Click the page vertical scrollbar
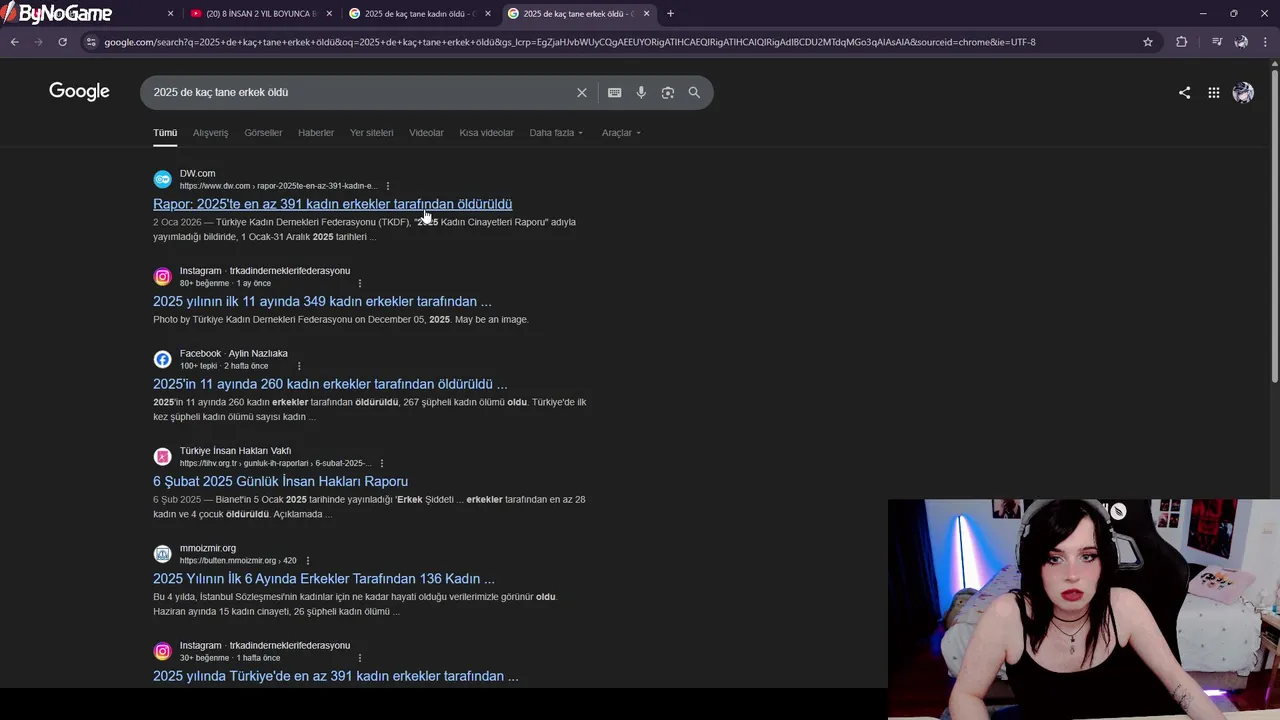The image size is (1280, 720). pos(1274,225)
